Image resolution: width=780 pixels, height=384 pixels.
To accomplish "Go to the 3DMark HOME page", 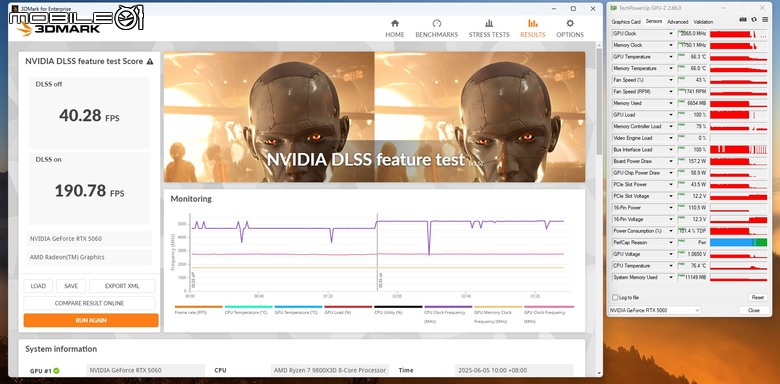I will [x=394, y=29].
